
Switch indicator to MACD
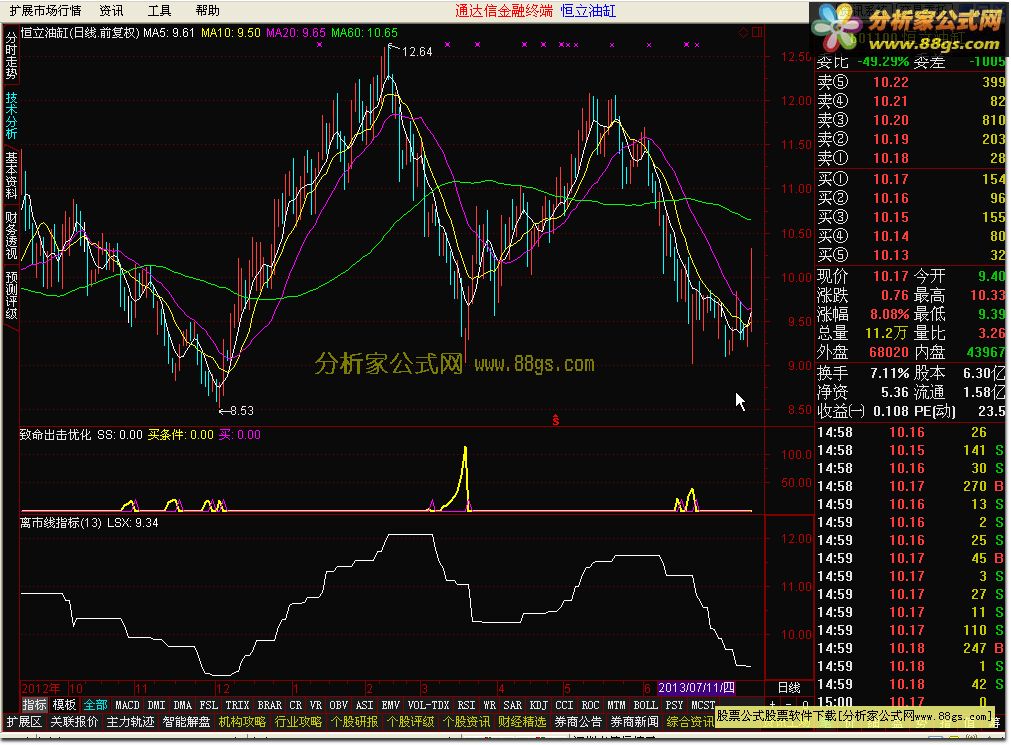[x=127, y=705]
